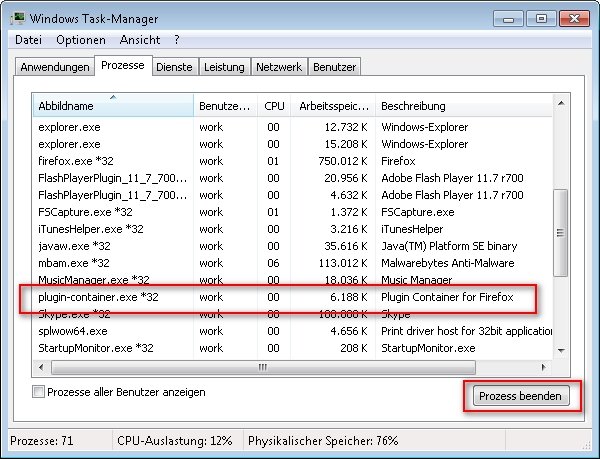The width and height of the screenshot is (600, 459).
Task: Select the StartupMonitor.exe *32 process
Action: coord(293,348)
